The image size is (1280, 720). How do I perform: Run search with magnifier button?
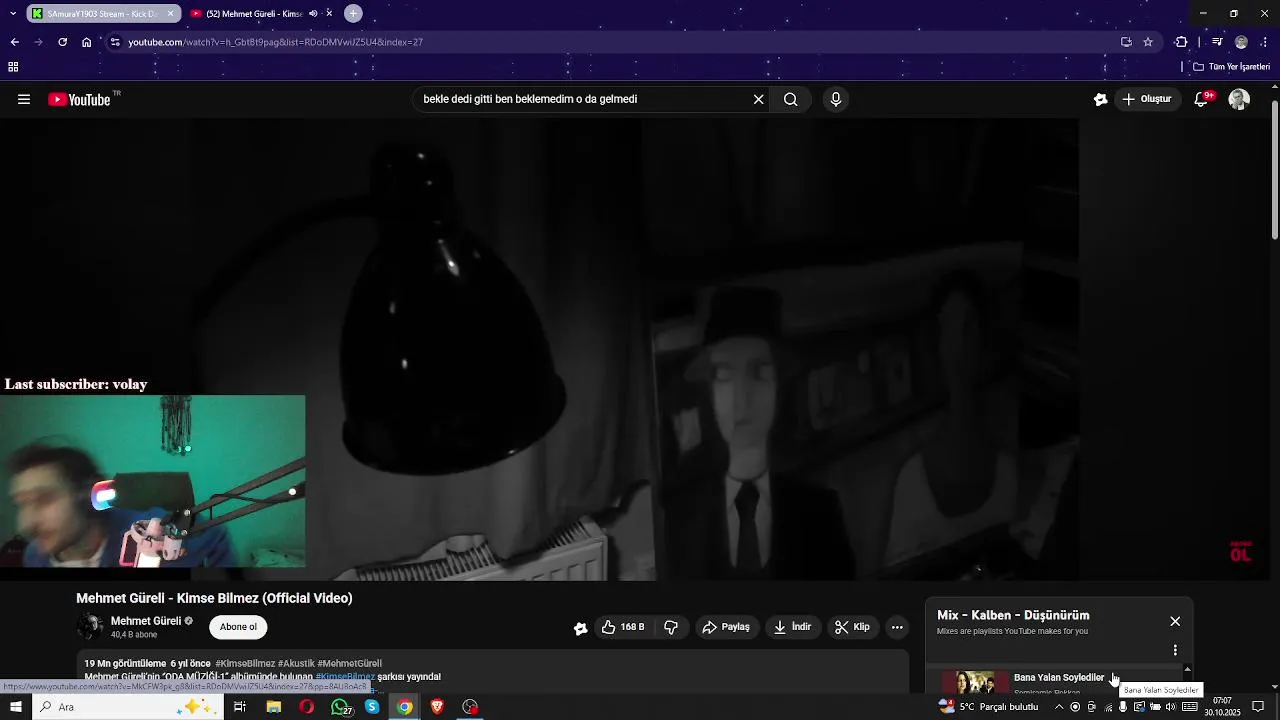pos(790,99)
